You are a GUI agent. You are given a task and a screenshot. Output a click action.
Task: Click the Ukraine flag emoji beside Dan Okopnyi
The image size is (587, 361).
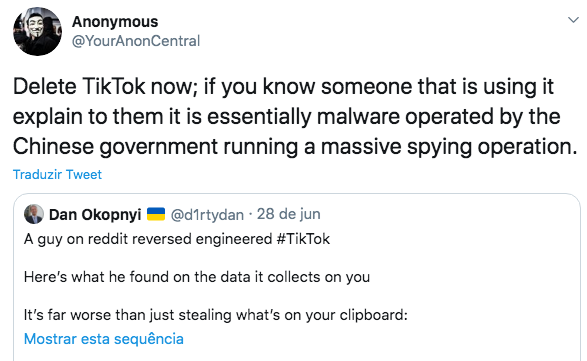coord(156,214)
